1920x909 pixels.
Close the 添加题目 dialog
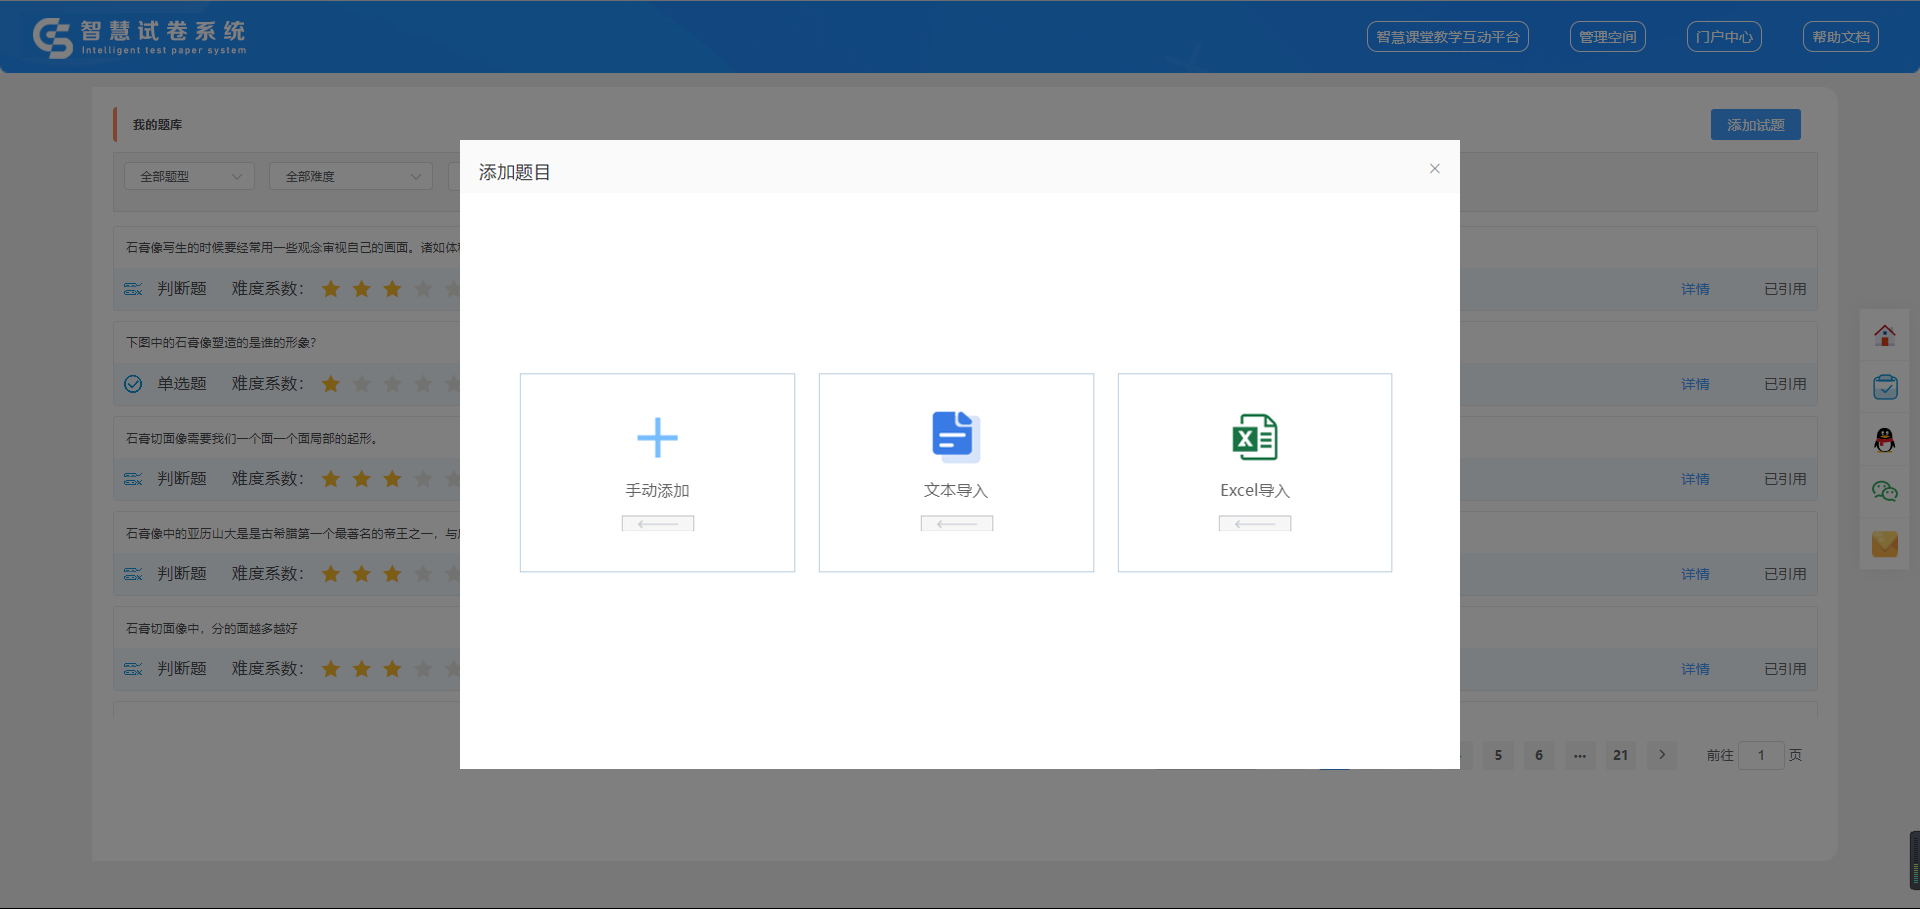point(1434,169)
